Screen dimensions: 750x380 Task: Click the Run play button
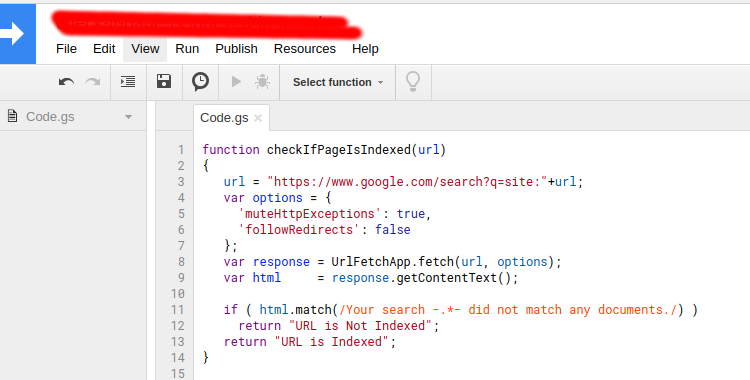[x=236, y=82]
